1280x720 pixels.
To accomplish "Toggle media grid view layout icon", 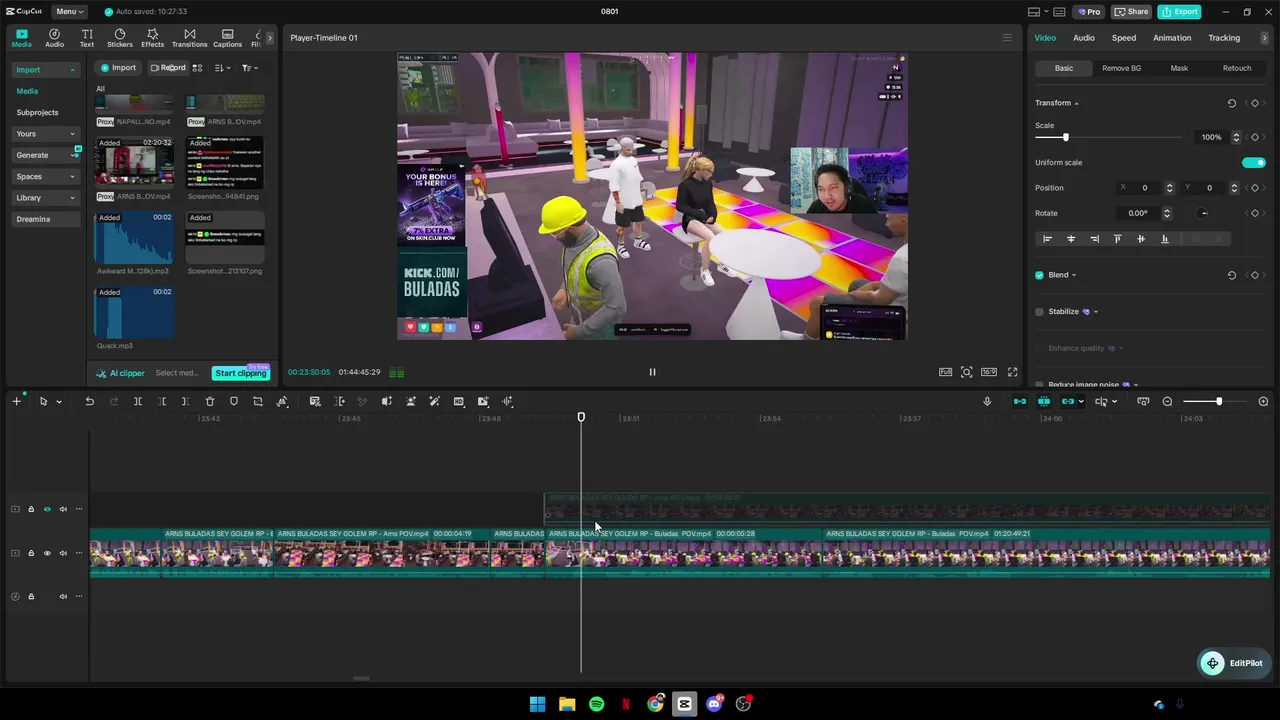I will (x=197, y=68).
